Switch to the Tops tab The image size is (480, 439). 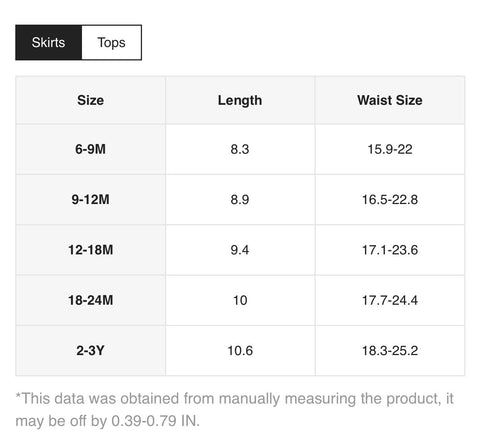pyautogui.click(x=111, y=43)
